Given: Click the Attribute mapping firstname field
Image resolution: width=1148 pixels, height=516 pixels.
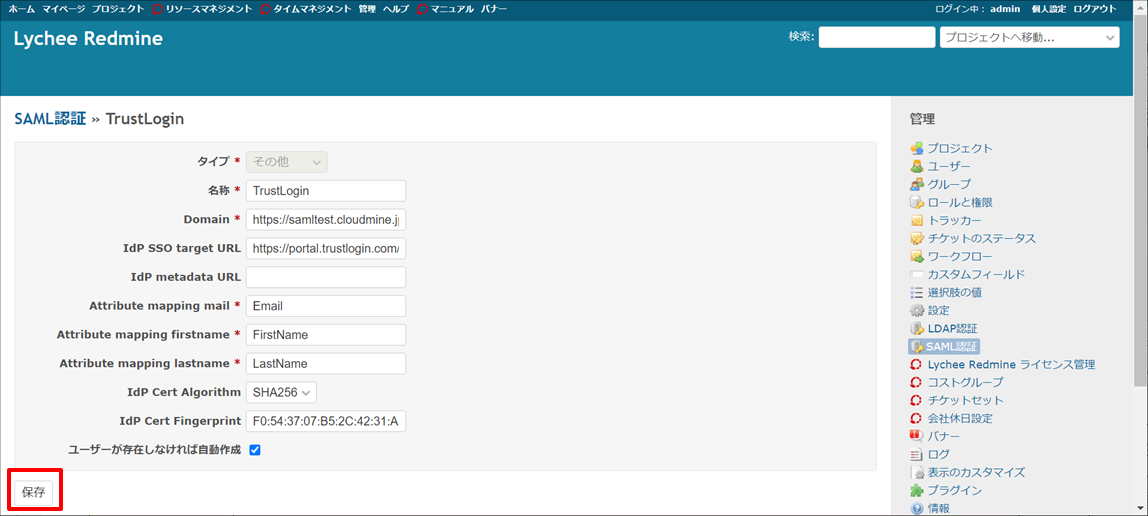Looking at the screenshot, I should tap(326, 335).
